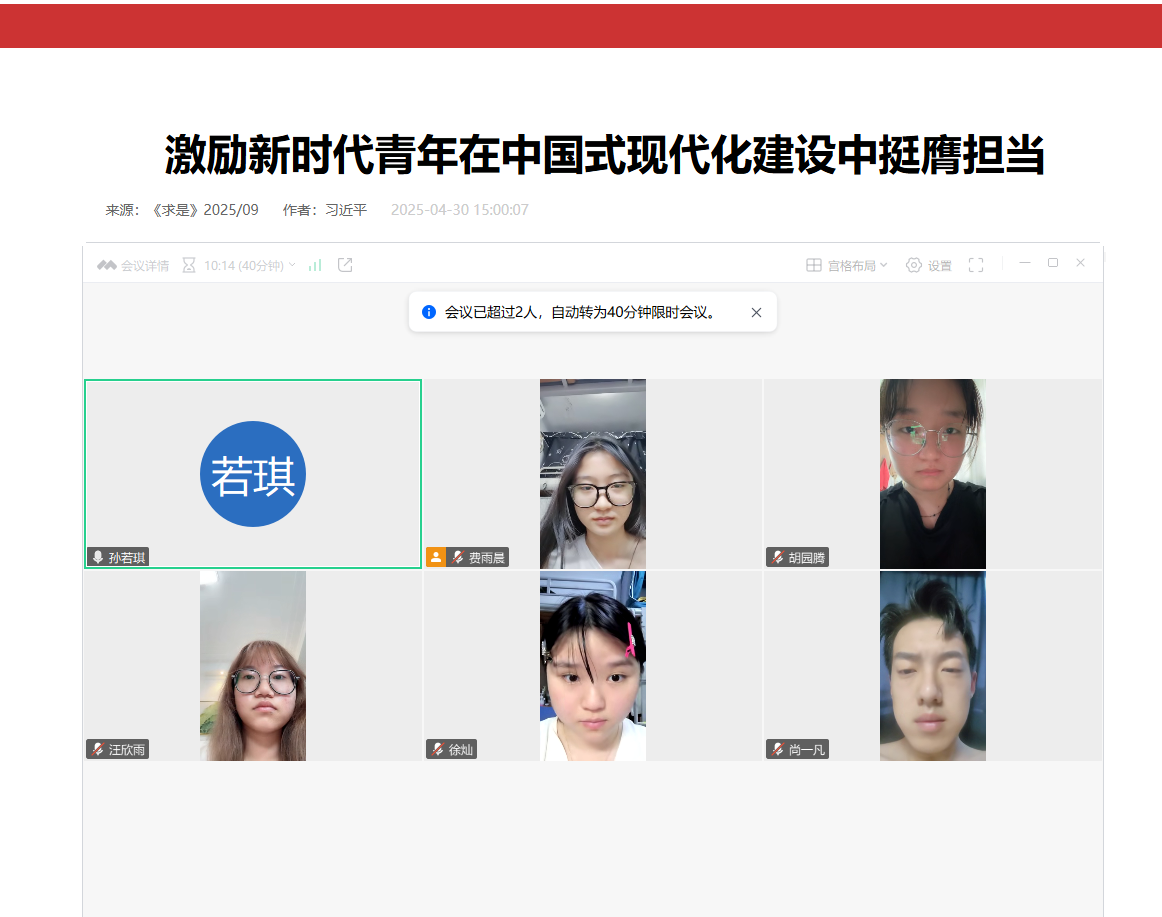Click the pop-out share window icon
Screen dimensions: 1162x917
click(345, 265)
